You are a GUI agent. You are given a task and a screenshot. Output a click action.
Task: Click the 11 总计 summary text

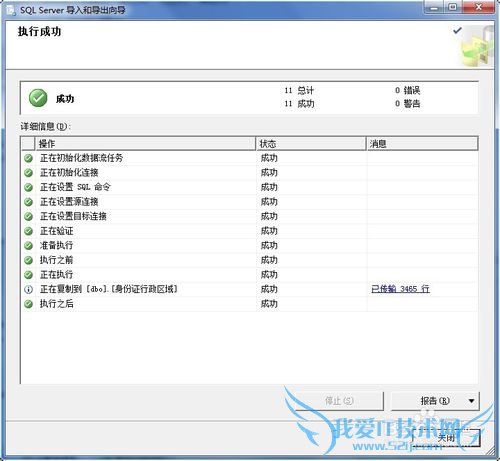(x=299, y=90)
